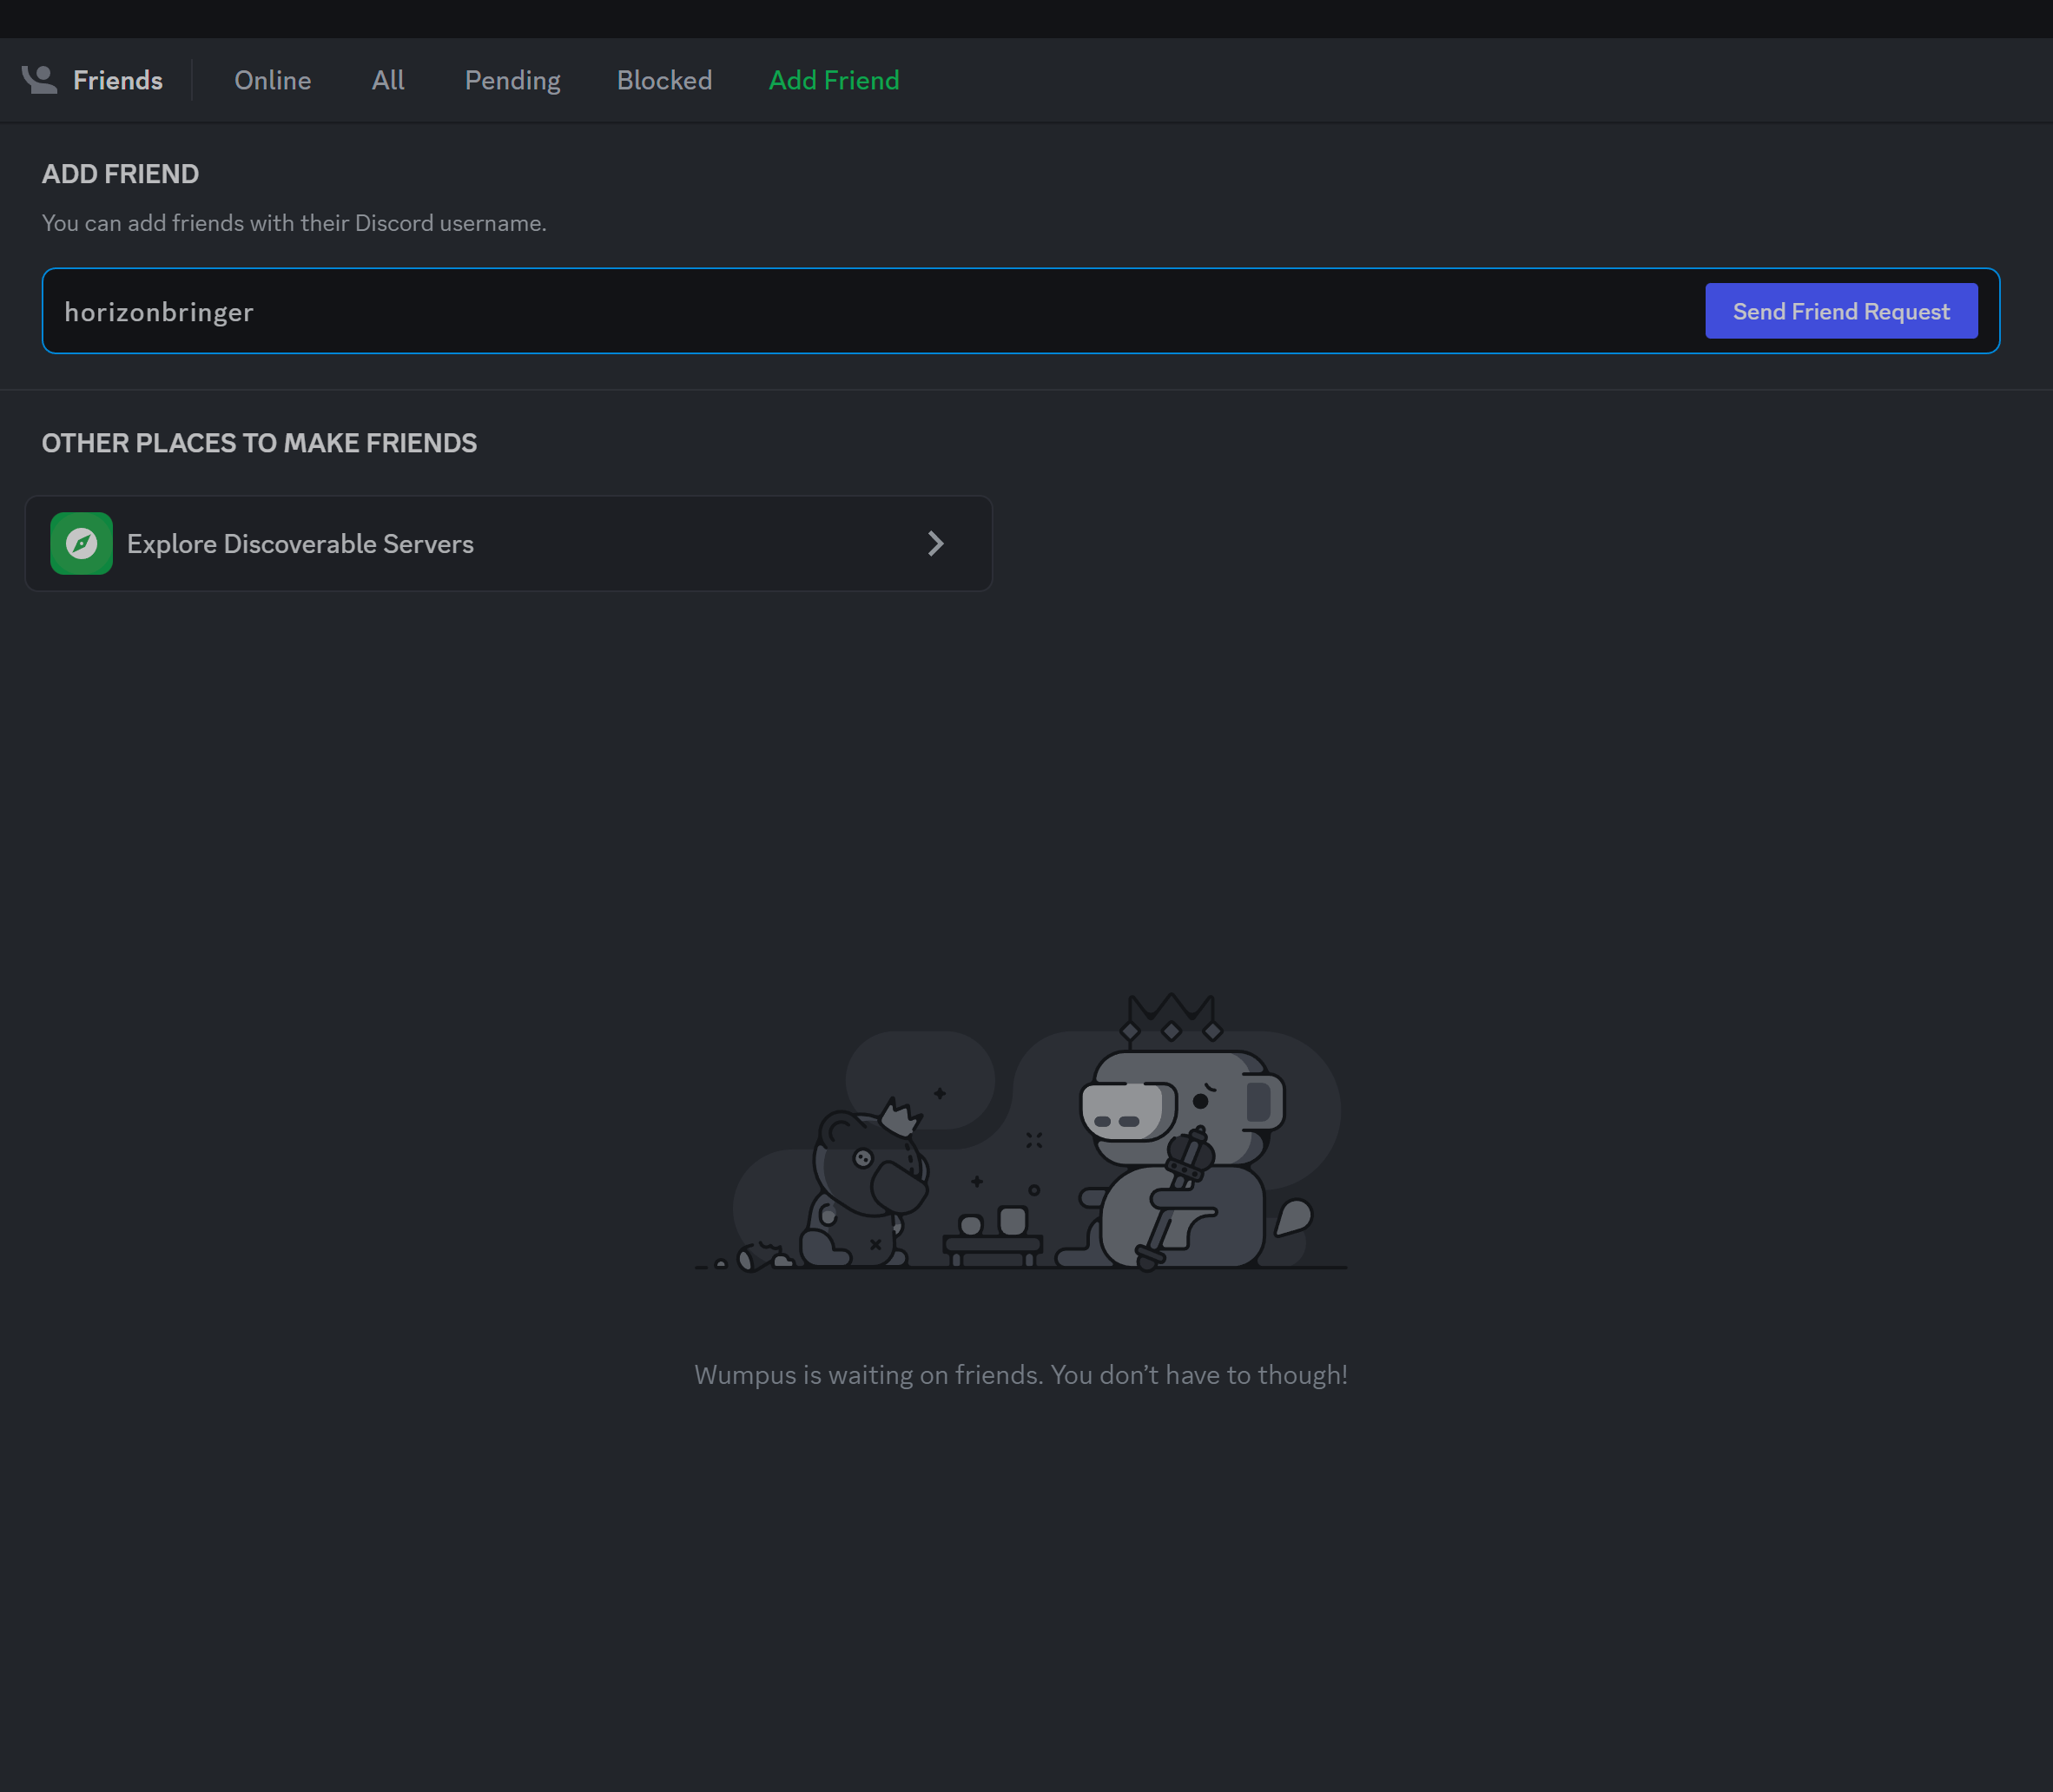Open Explore Discoverable Servers
This screenshot has height=1792, width=2053.
point(300,544)
